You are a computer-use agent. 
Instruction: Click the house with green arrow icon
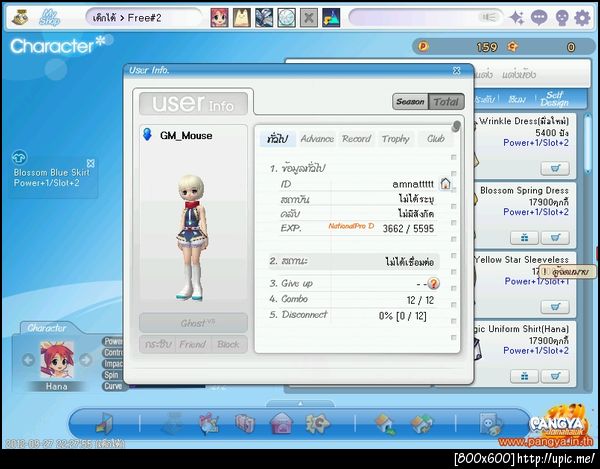pyautogui.click(x=385, y=423)
